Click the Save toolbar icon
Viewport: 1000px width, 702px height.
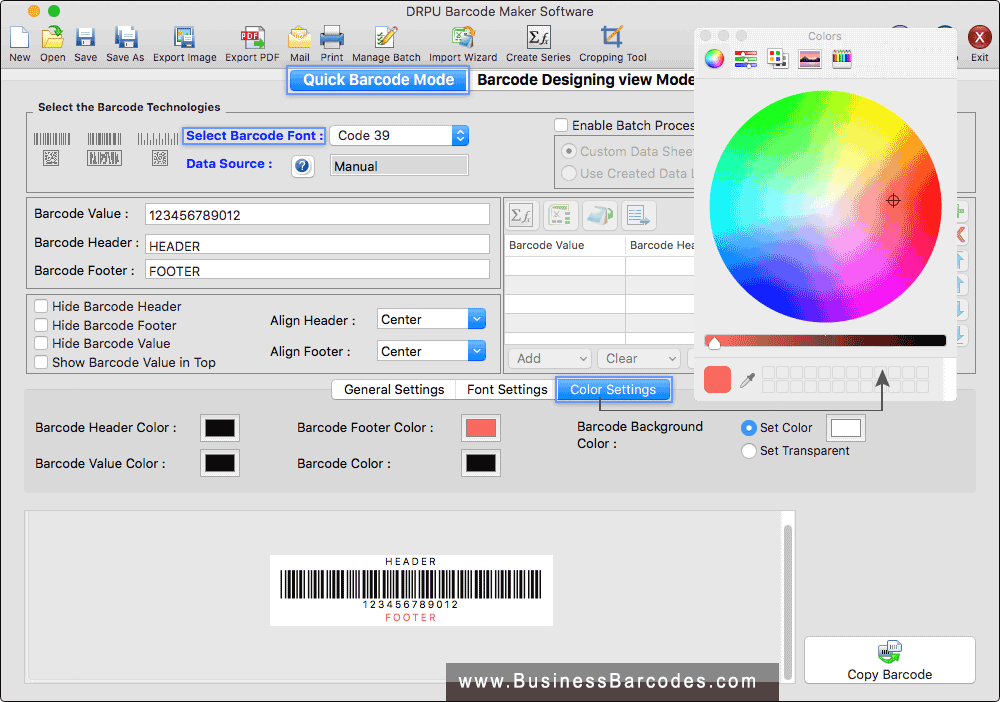(85, 38)
